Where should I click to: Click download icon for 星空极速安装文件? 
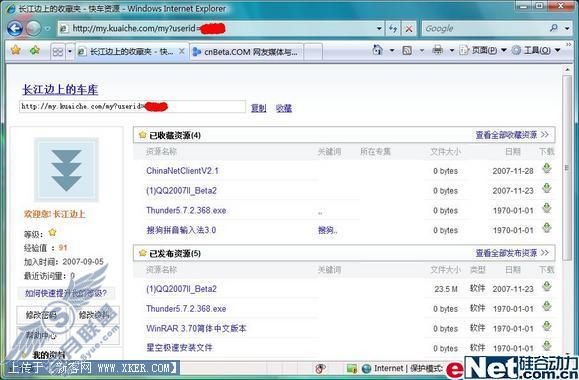tap(547, 346)
